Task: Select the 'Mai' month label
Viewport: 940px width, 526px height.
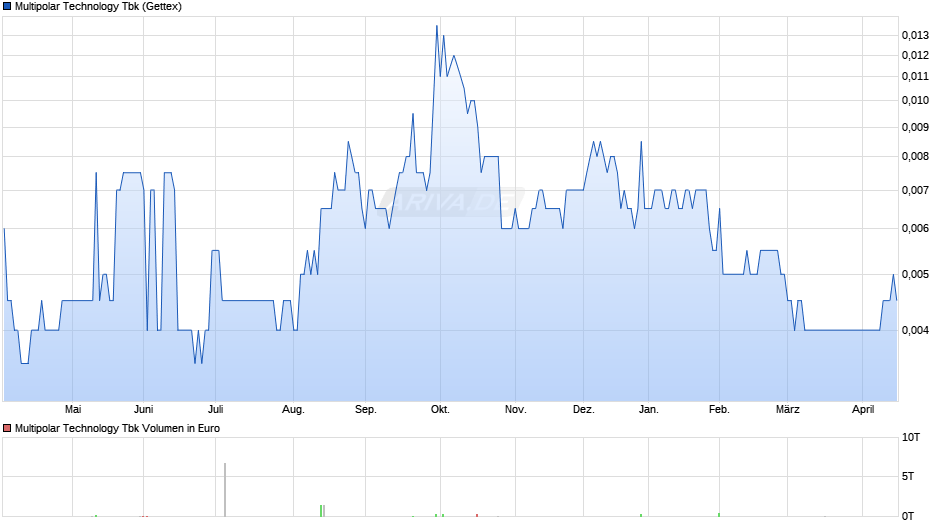Action: [x=73, y=409]
